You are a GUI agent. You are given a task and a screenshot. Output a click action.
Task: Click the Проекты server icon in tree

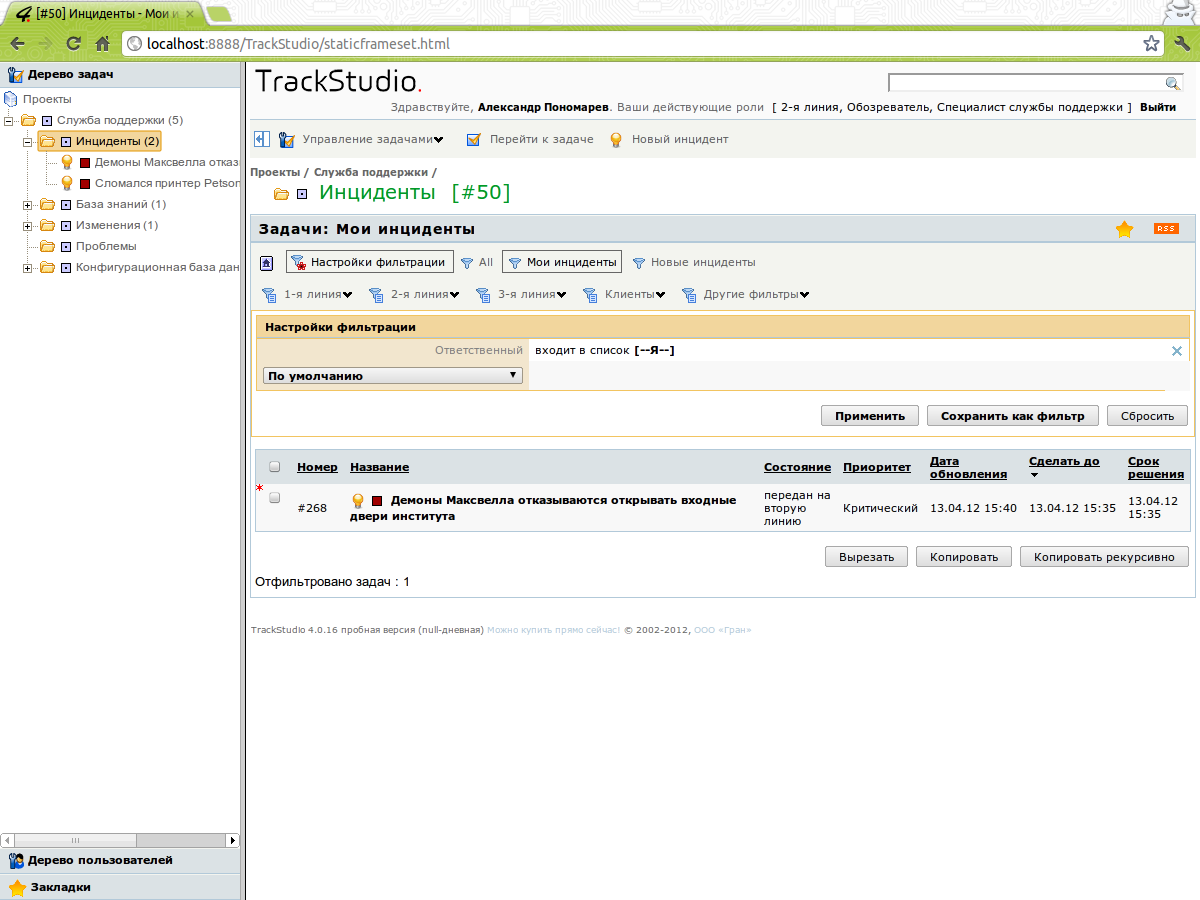pos(11,99)
